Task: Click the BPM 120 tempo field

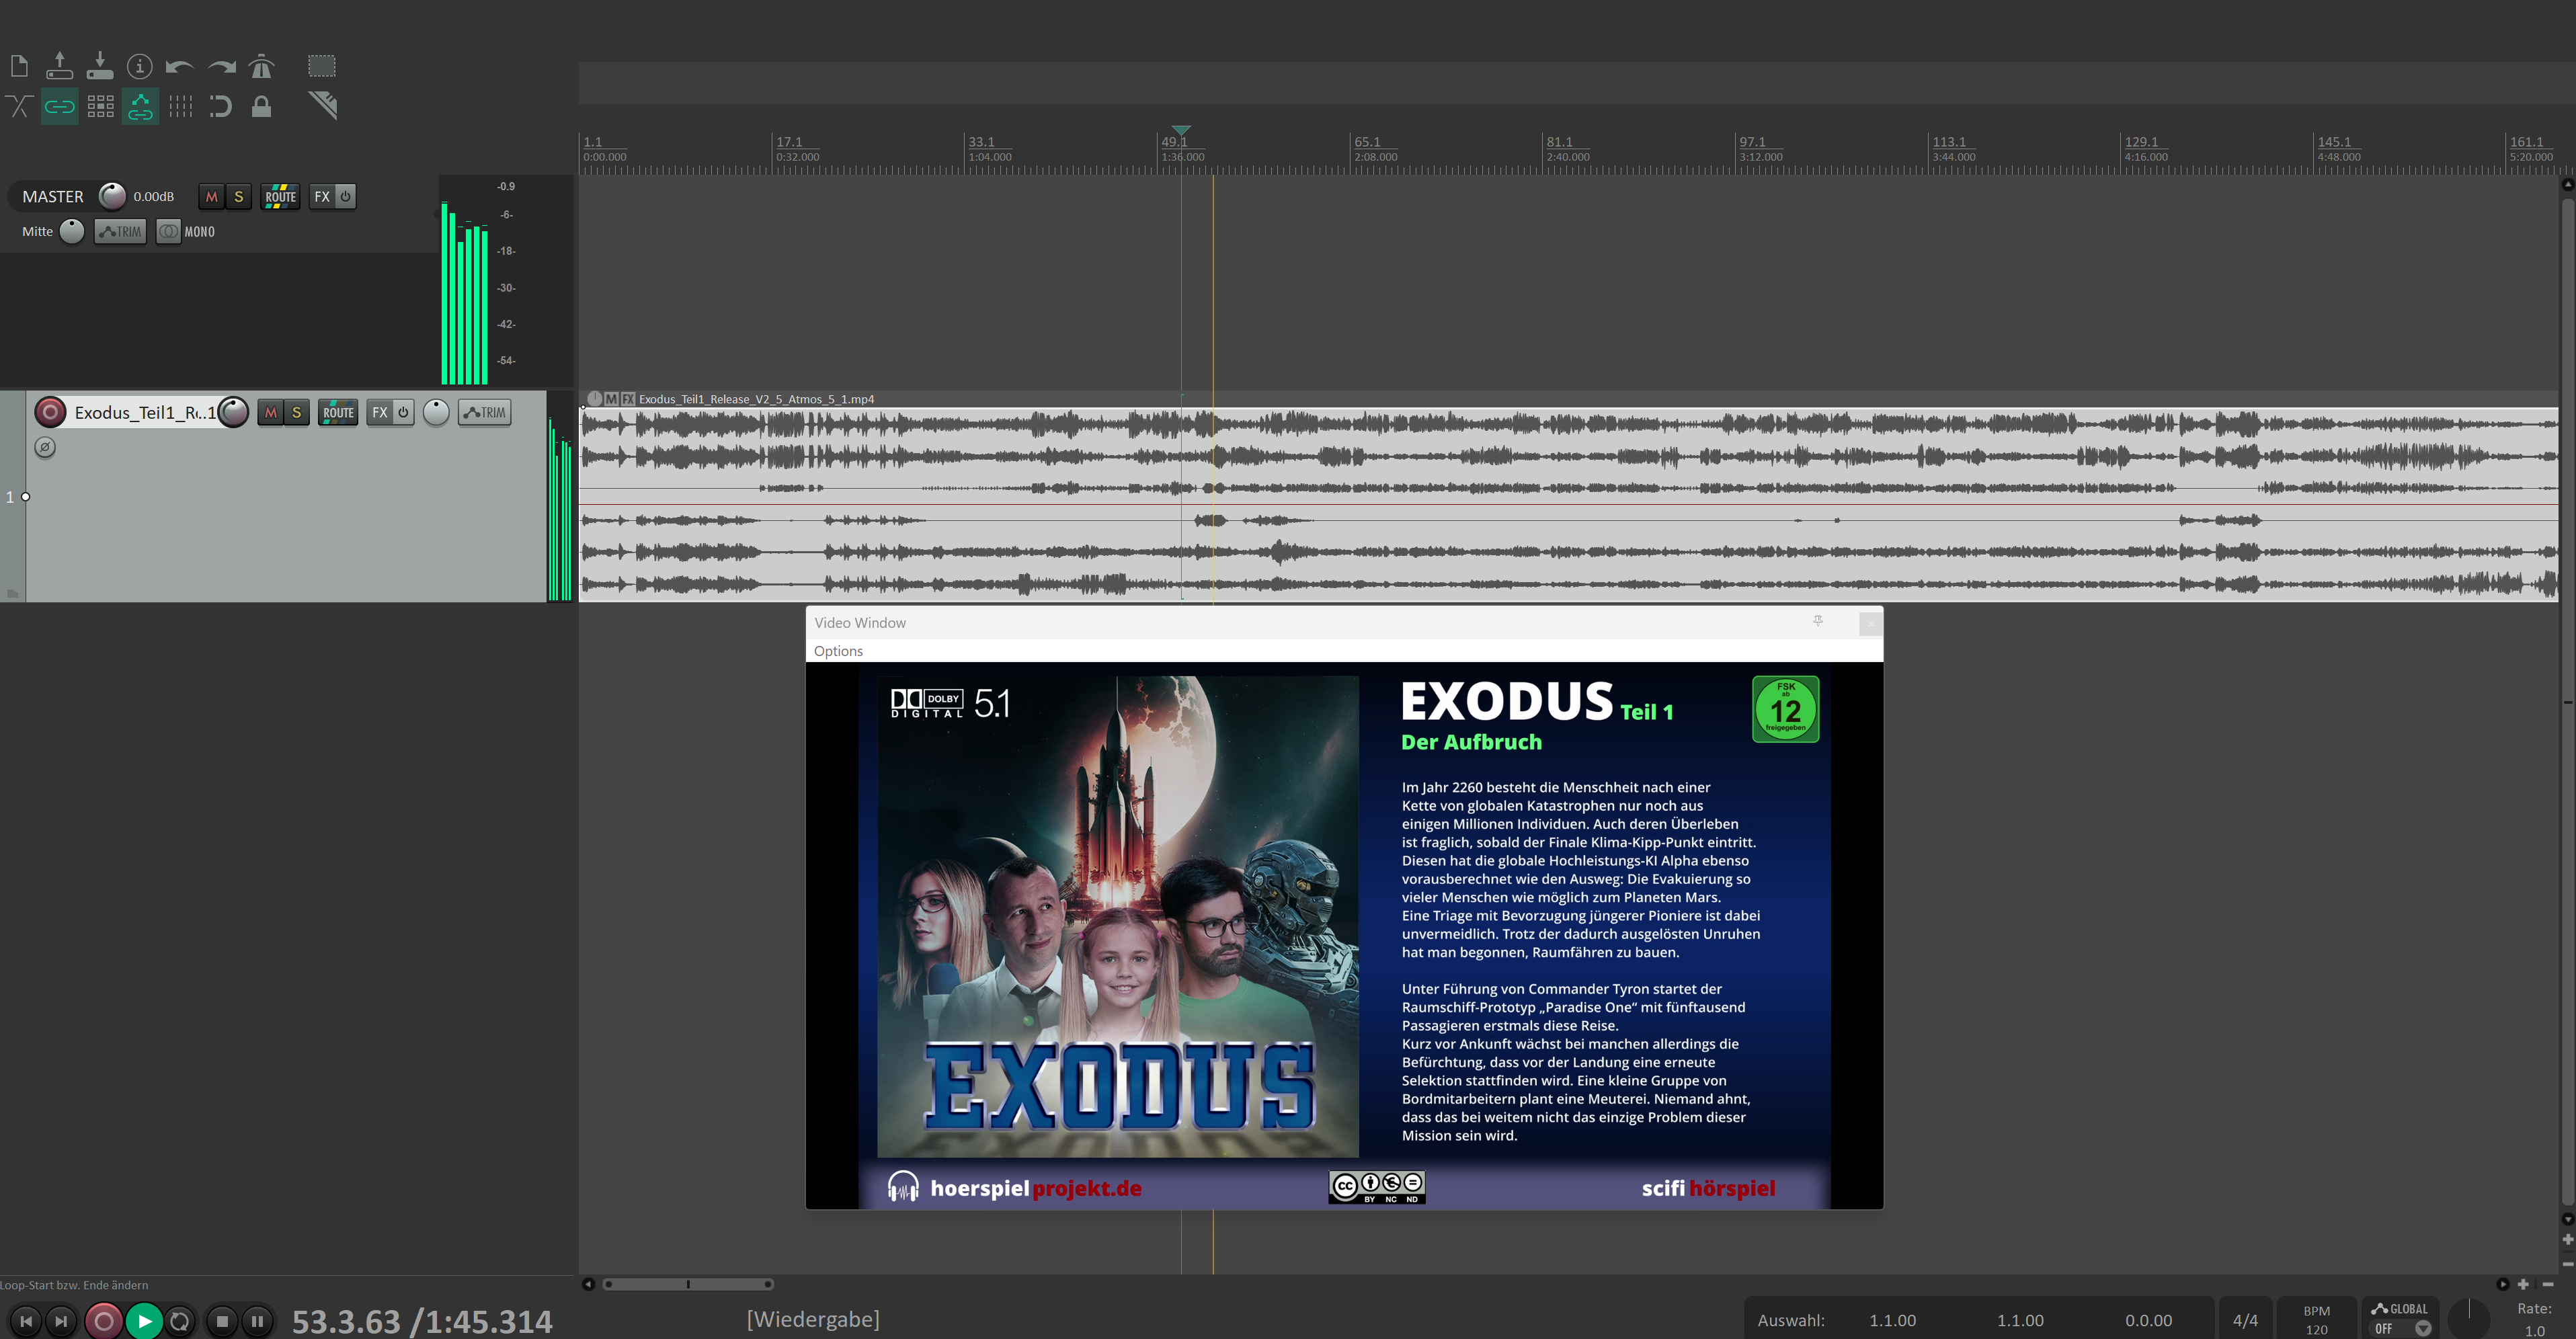Action: tap(2316, 1320)
